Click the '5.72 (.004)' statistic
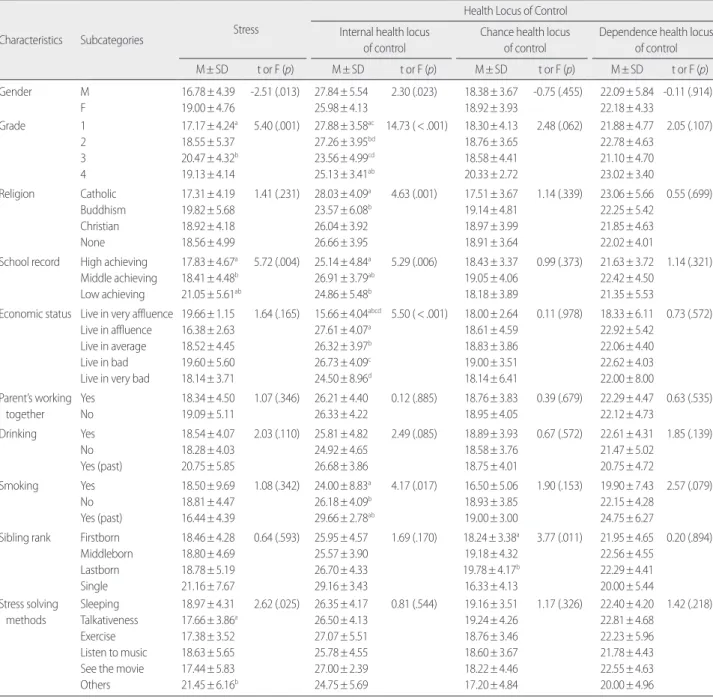Screen dimensions: 713x699 (x=276, y=262)
